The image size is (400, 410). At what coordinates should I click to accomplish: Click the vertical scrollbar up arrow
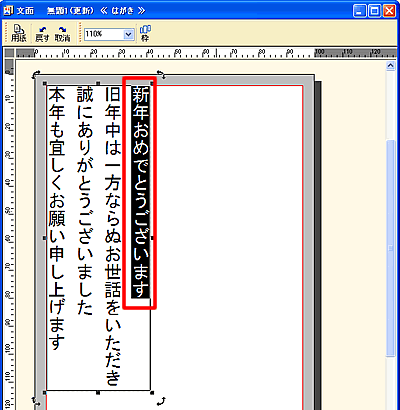point(390,66)
